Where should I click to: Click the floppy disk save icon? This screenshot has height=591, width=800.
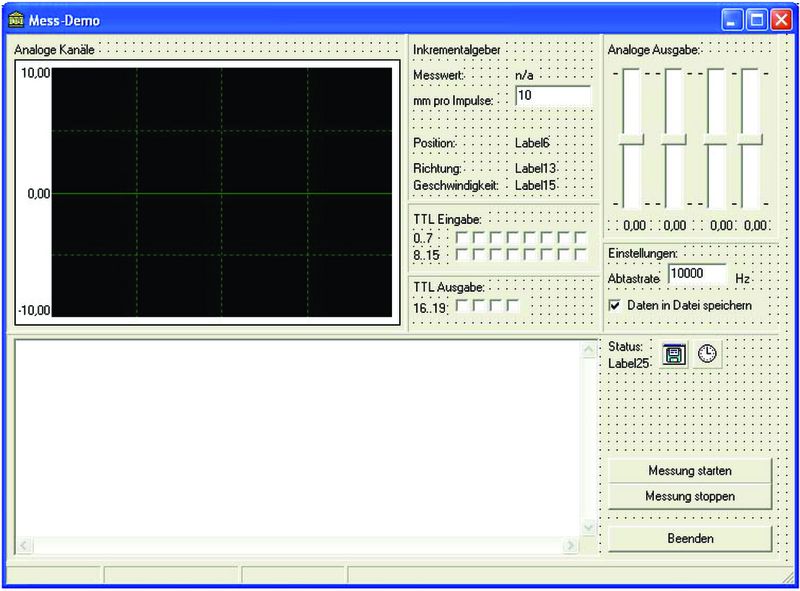click(674, 355)
